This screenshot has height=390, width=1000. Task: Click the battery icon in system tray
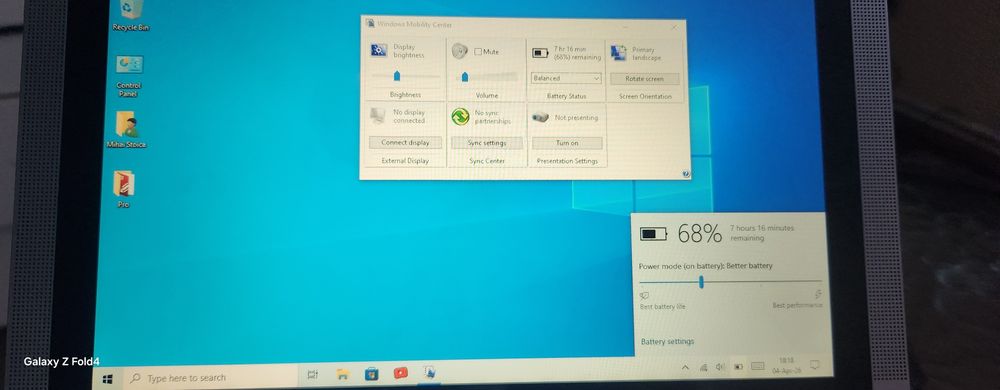tap(739, 366)
